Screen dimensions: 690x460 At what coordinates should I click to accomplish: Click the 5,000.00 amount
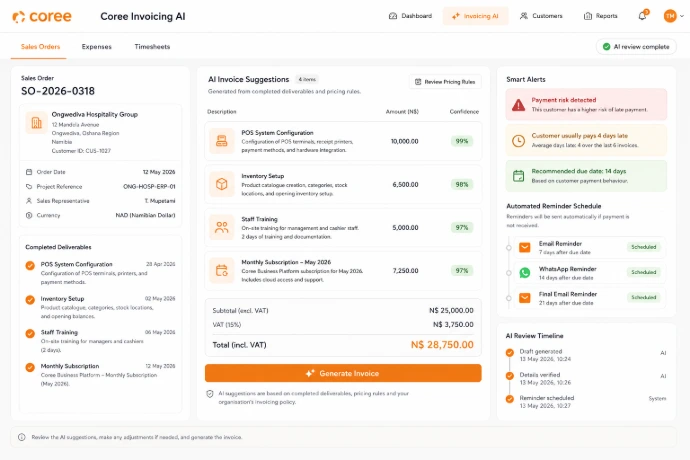click(405, 228)
